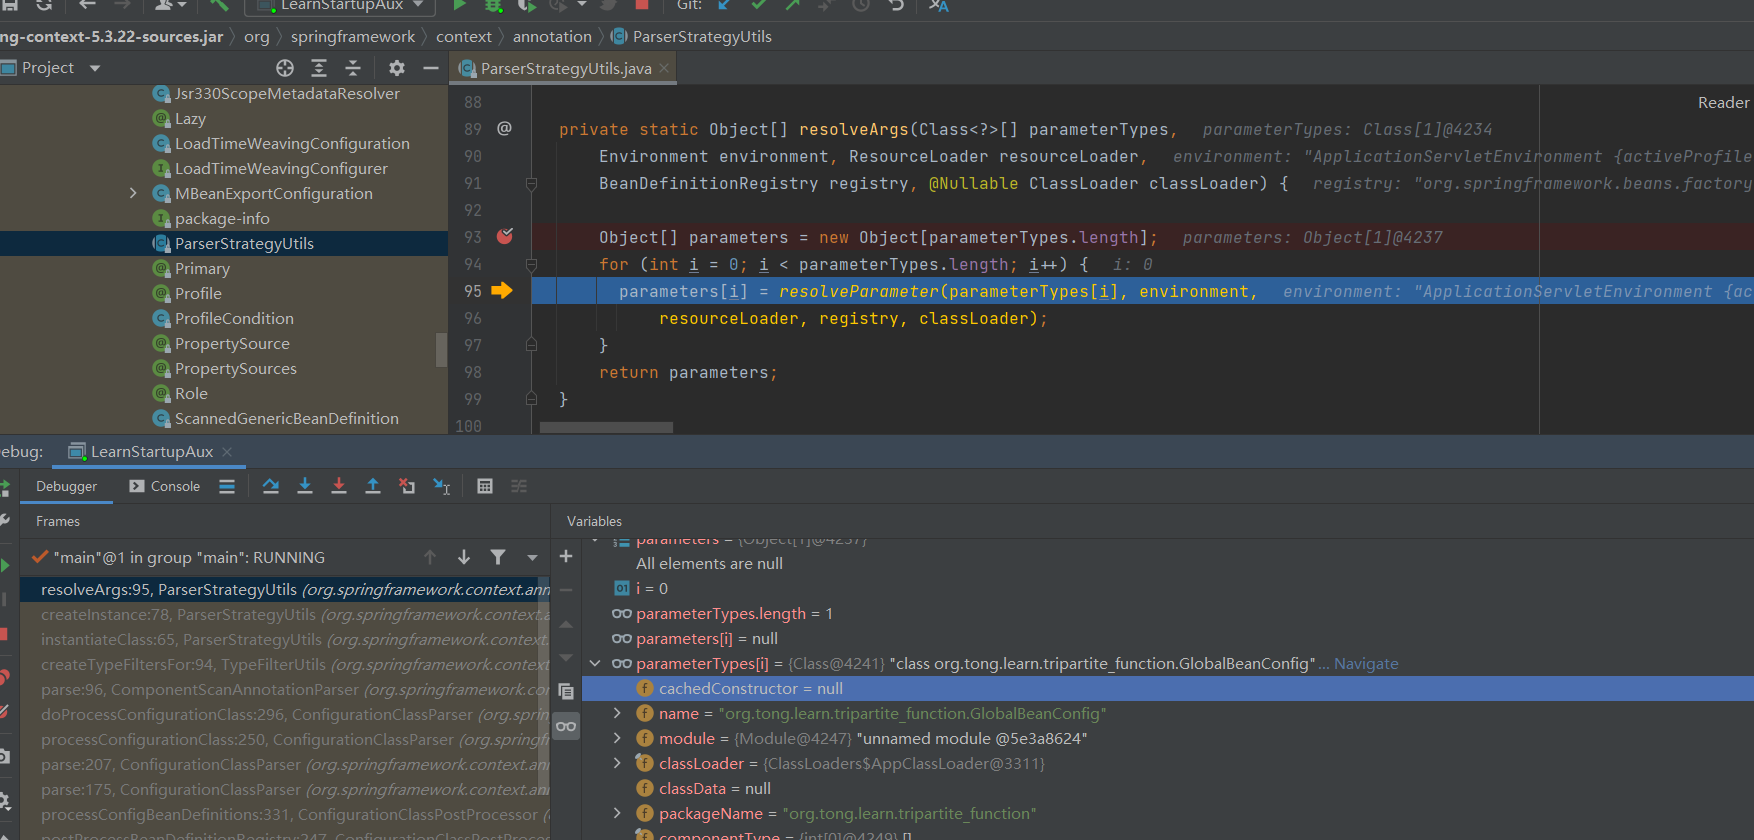Click the Navigate link for parameterTypes[i]

[x=1366, y=663]
